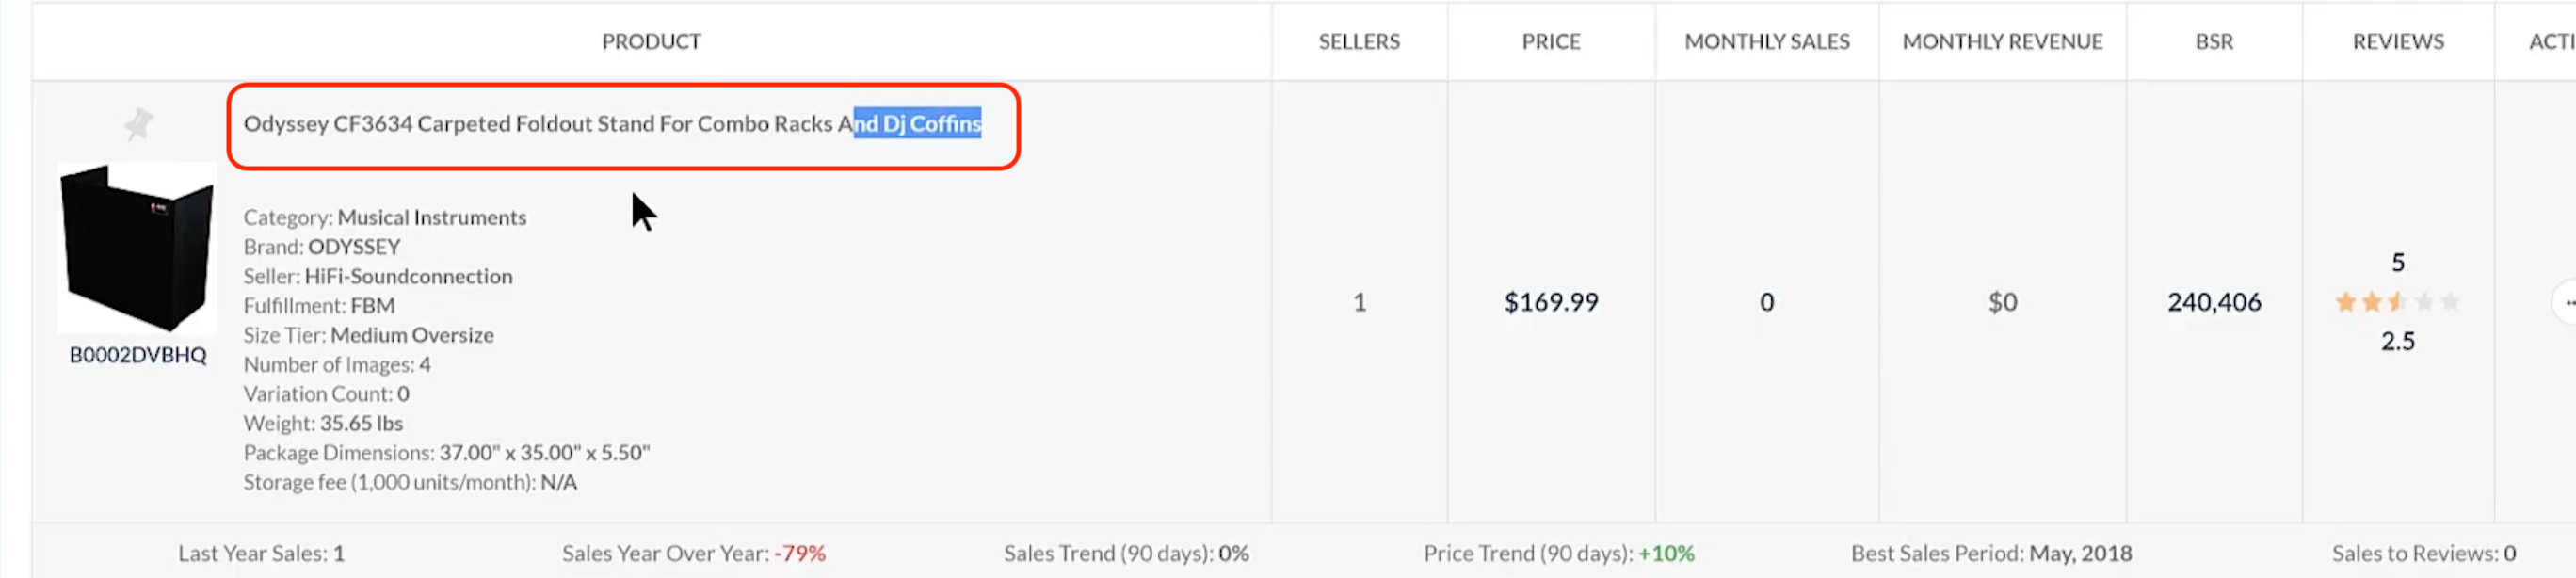Screen dimensions: 2576x578
Task: Click the ASIN B0002DVBHQ text
Action: [138, 355]
